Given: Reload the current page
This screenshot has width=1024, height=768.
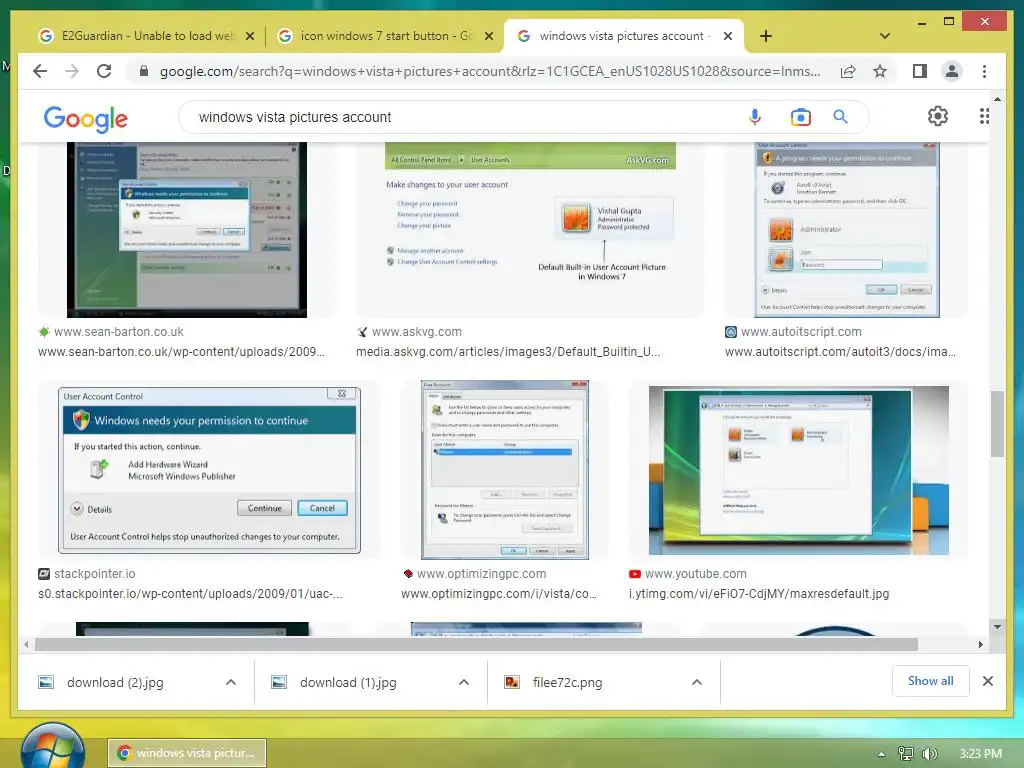Looking at the screenshot, I should [104, 71].
